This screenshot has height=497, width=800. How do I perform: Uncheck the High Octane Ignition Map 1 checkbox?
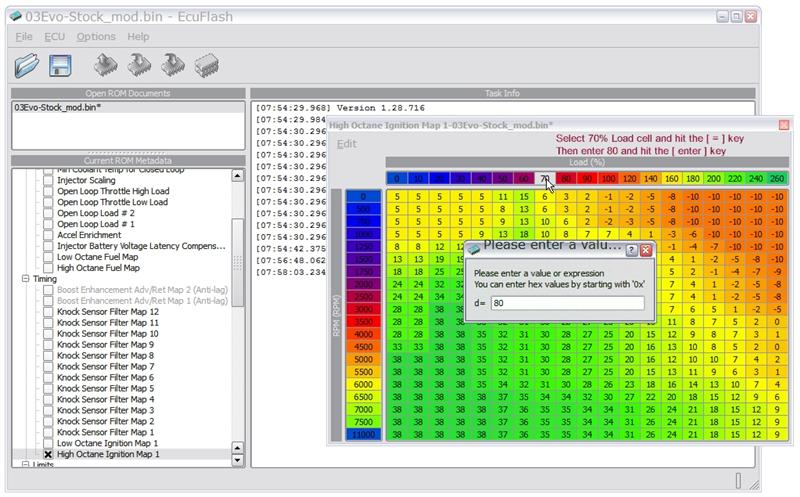coord(48,454)
